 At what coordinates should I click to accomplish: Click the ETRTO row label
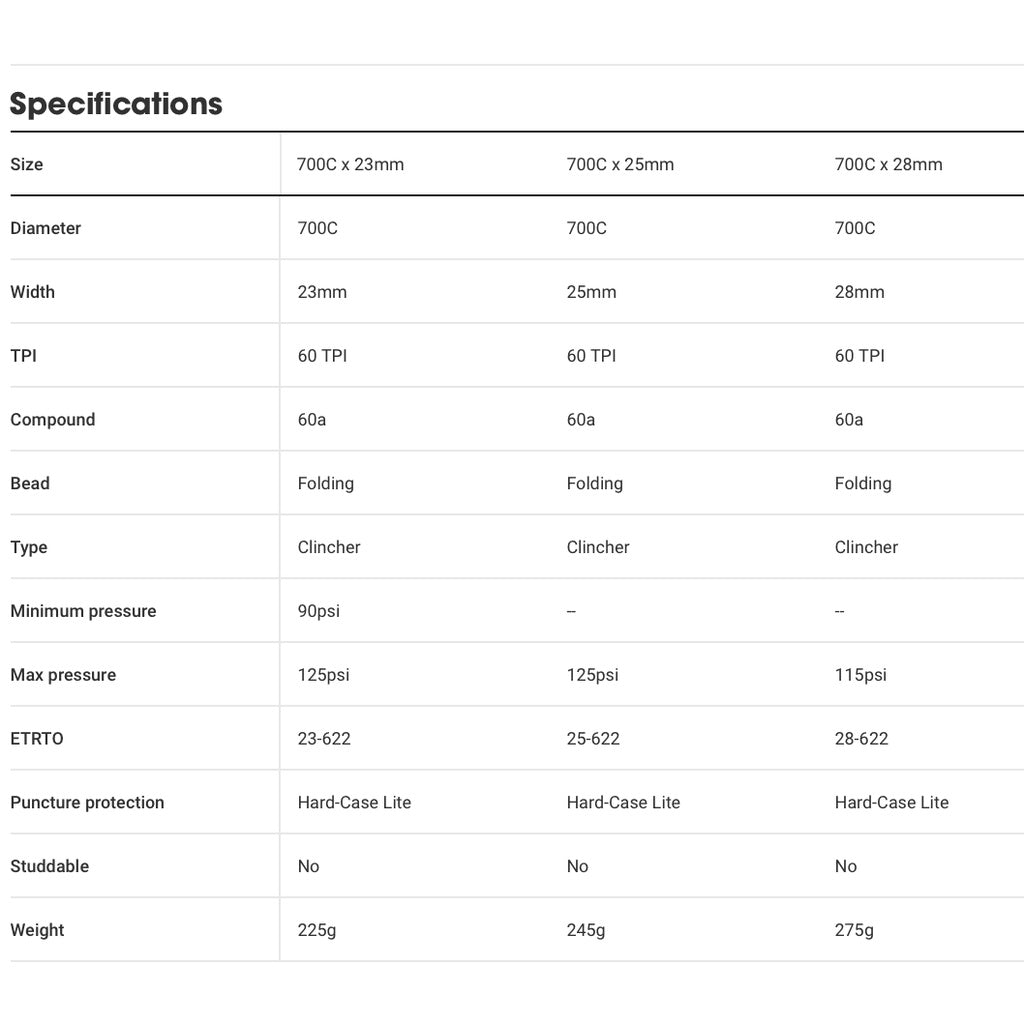pos(37,739)
